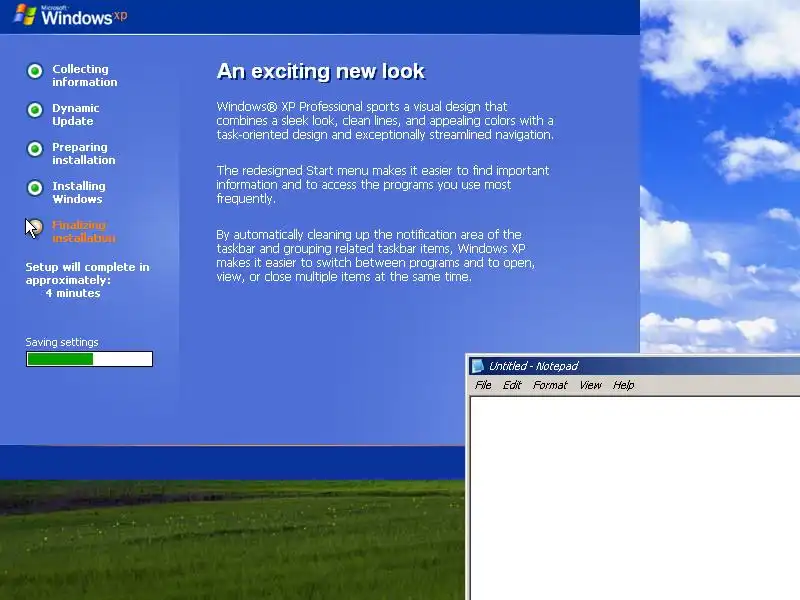Open the Help menu in Notepad
This screenshot has height=600, width=800.
[623, 385]
